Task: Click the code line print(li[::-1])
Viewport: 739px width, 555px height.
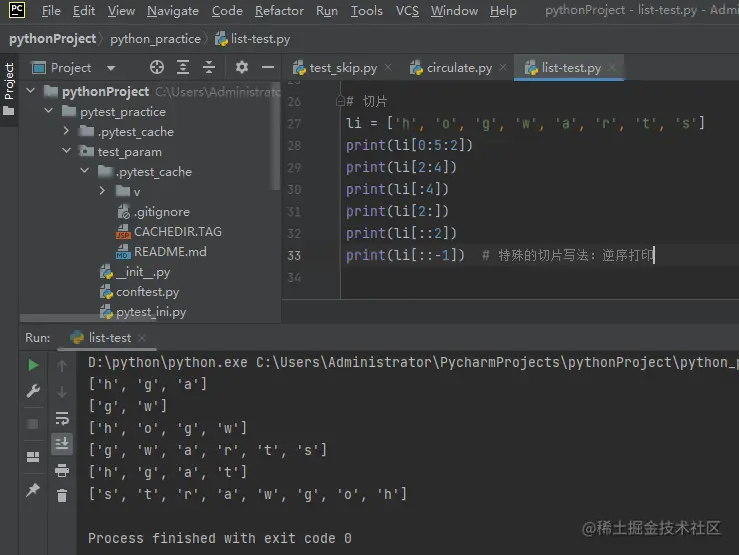Action: tap(405, 255)
